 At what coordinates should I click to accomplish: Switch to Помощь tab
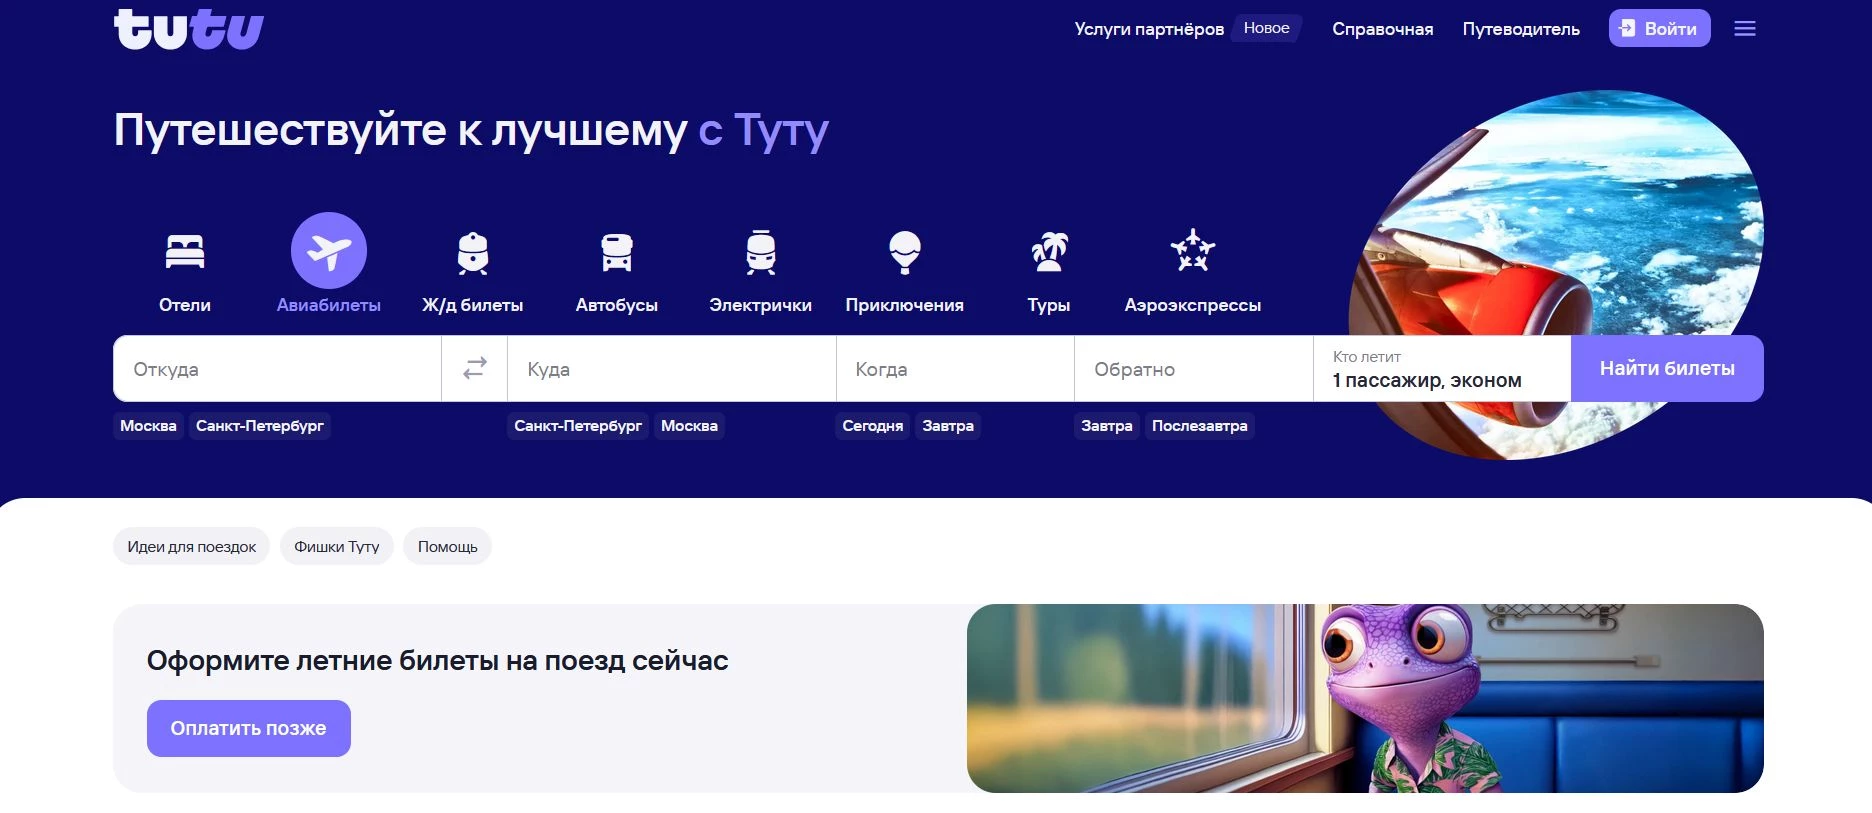click(447, 546)
